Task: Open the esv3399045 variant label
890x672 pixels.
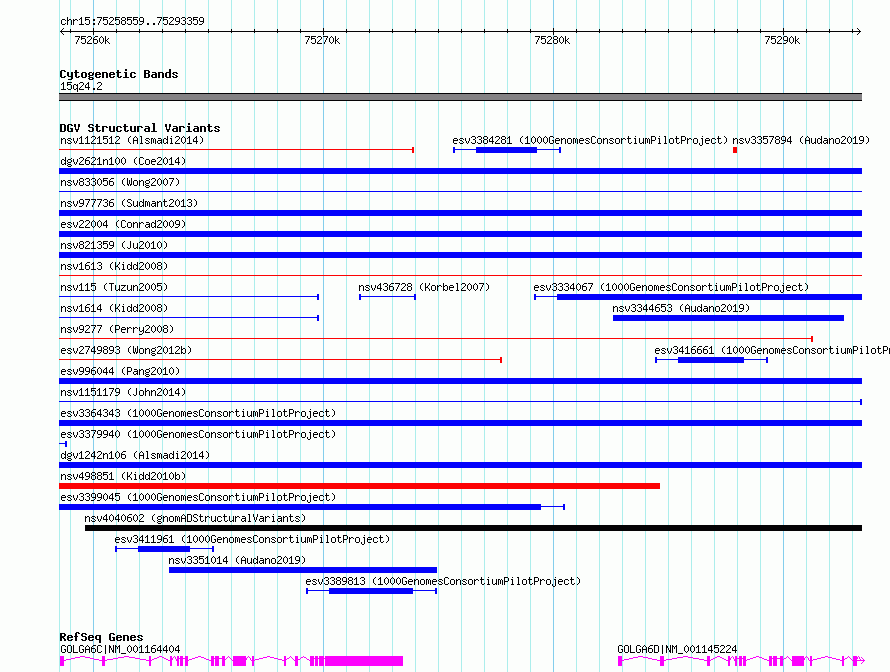Action: [x=198, y=497]
